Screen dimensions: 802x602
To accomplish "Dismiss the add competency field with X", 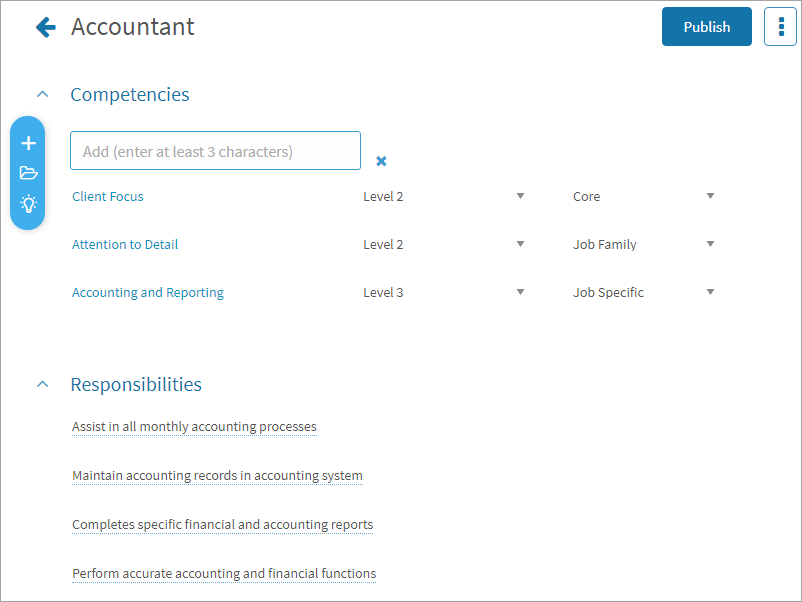I will [381, 161].
